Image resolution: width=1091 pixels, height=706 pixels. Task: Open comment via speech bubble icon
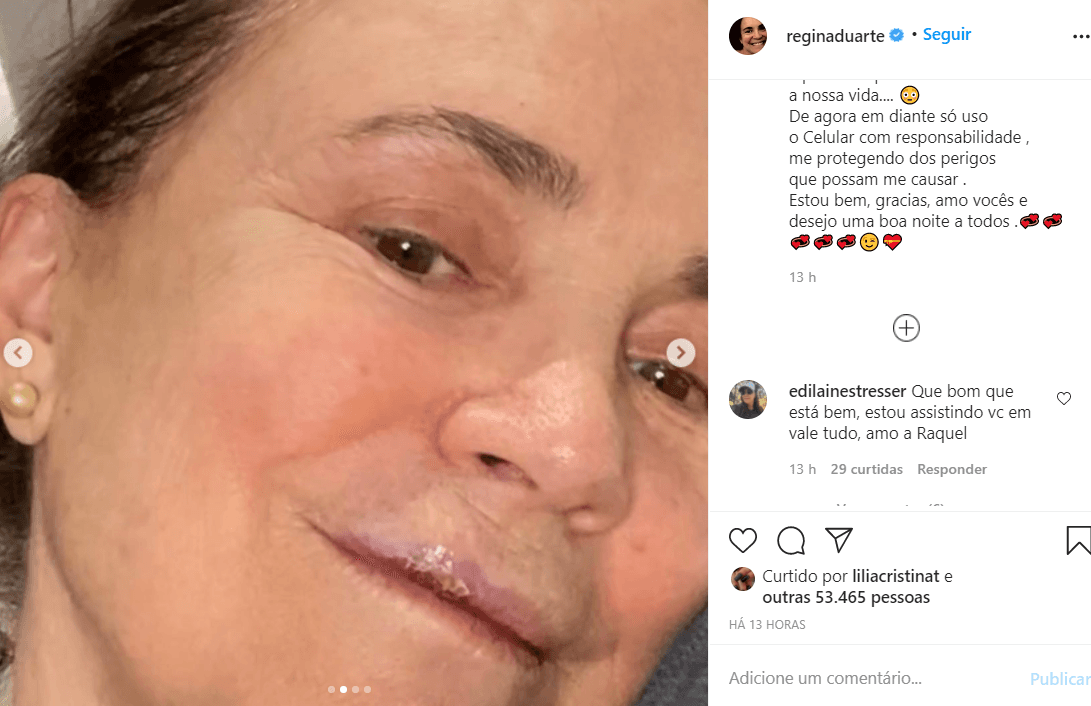[x=791, y=540]
